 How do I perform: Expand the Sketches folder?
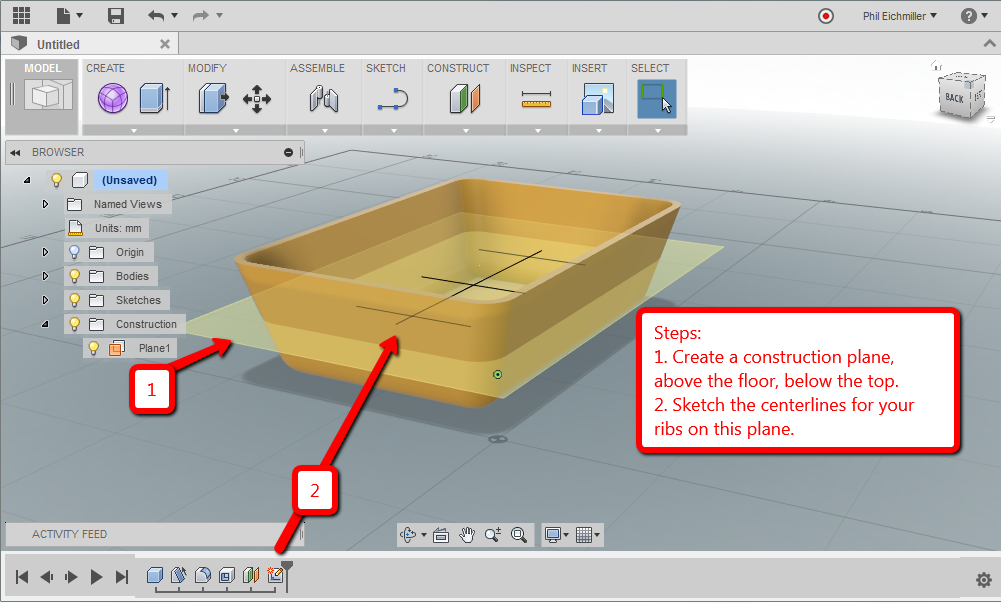click(x=45, y=300)
